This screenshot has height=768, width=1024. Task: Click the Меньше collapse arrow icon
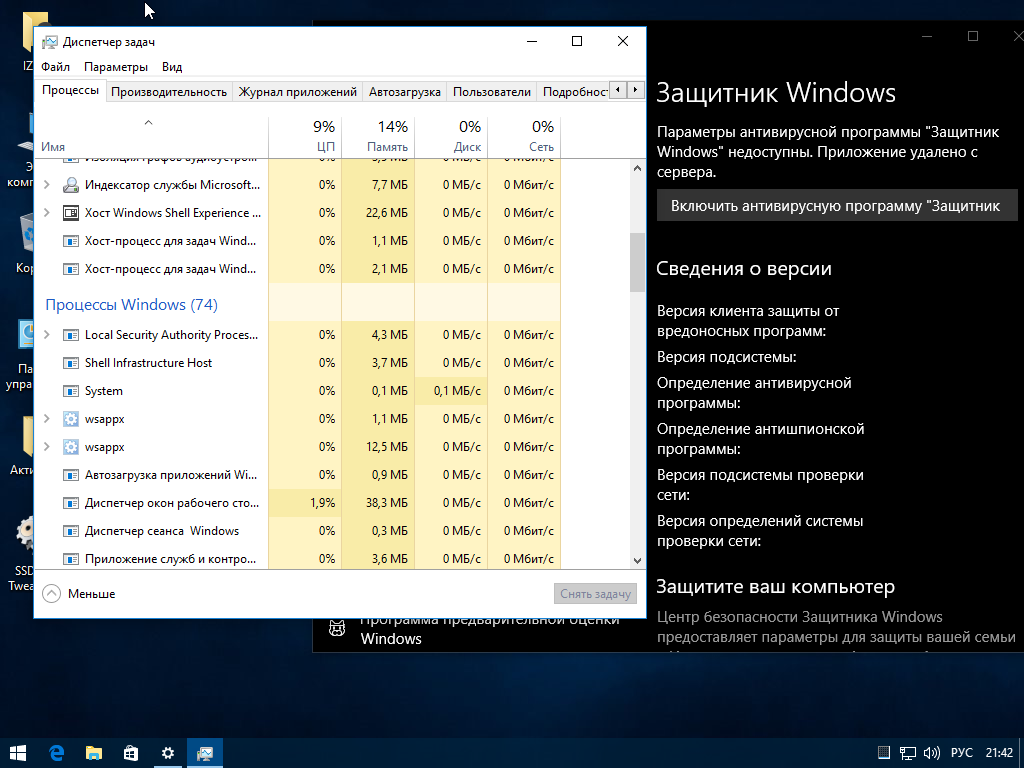(52, 594)
